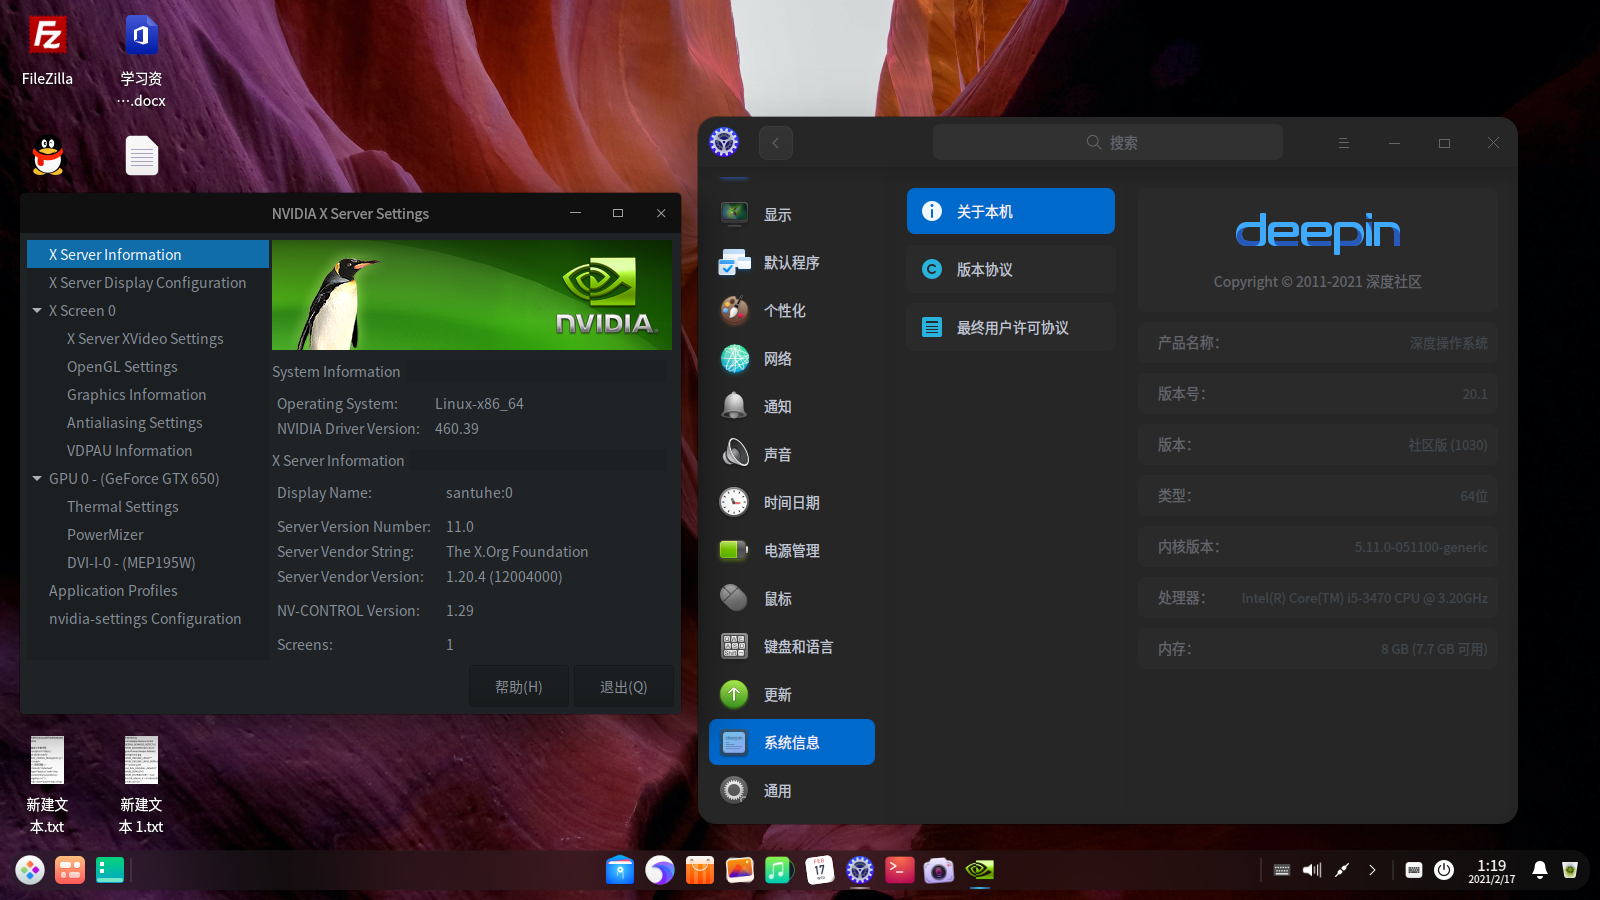The image size is (1600, 900).
Task: Open the 学习资….docx desktop file
Action: click(x=141, y=61)
